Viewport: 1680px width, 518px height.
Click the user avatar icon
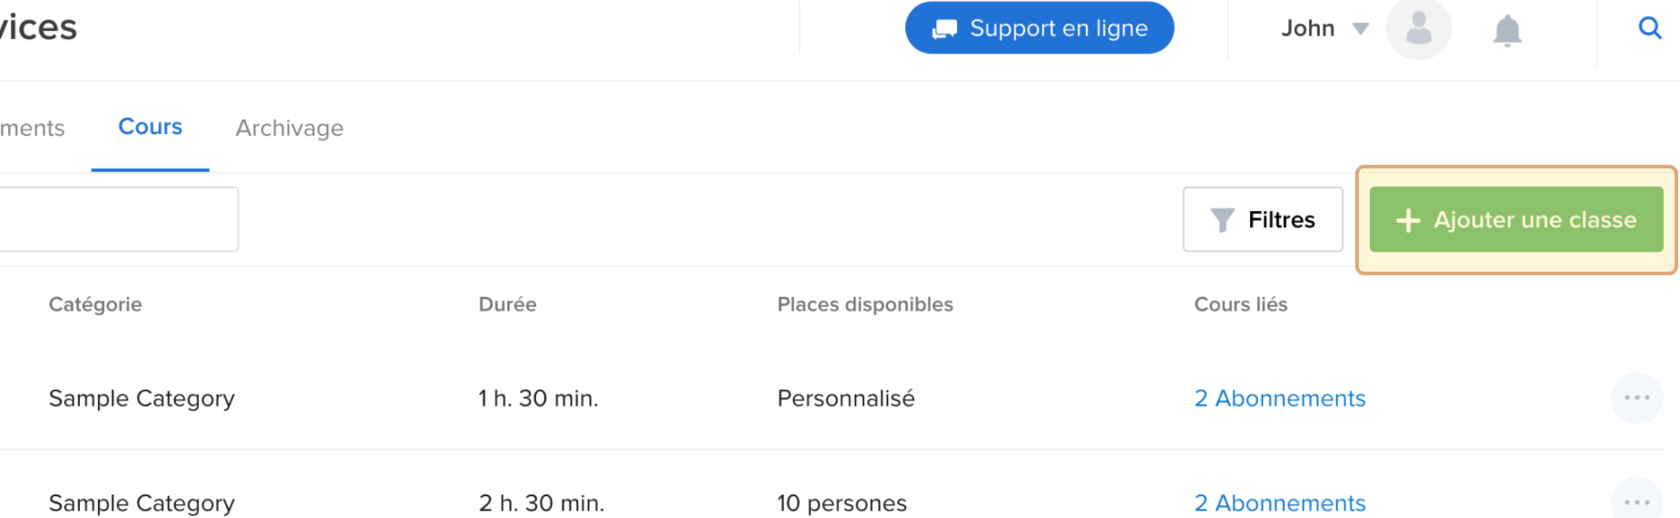[x=1418, y=29]
